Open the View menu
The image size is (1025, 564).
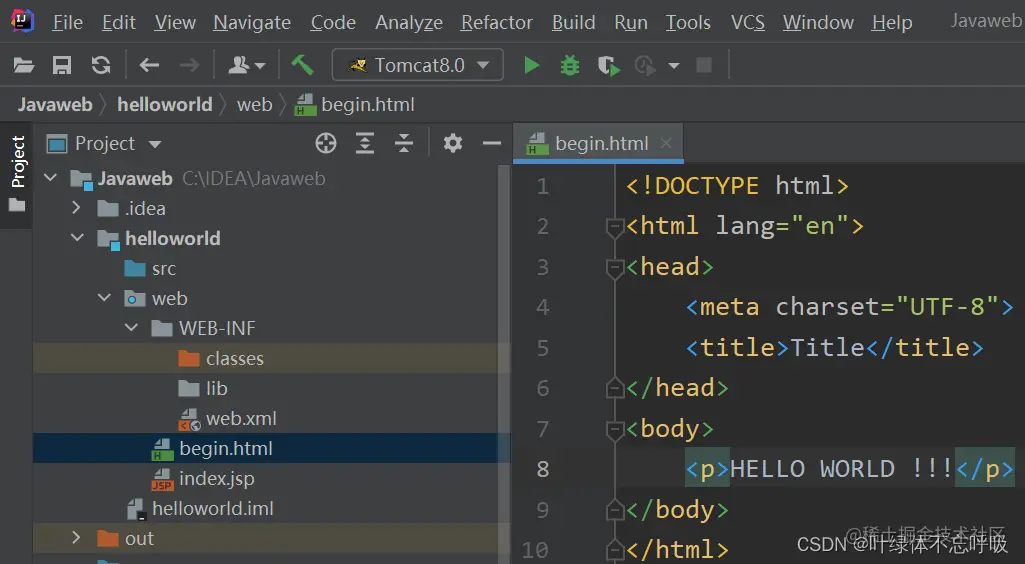pyautogui.click(x=175, y=22)
